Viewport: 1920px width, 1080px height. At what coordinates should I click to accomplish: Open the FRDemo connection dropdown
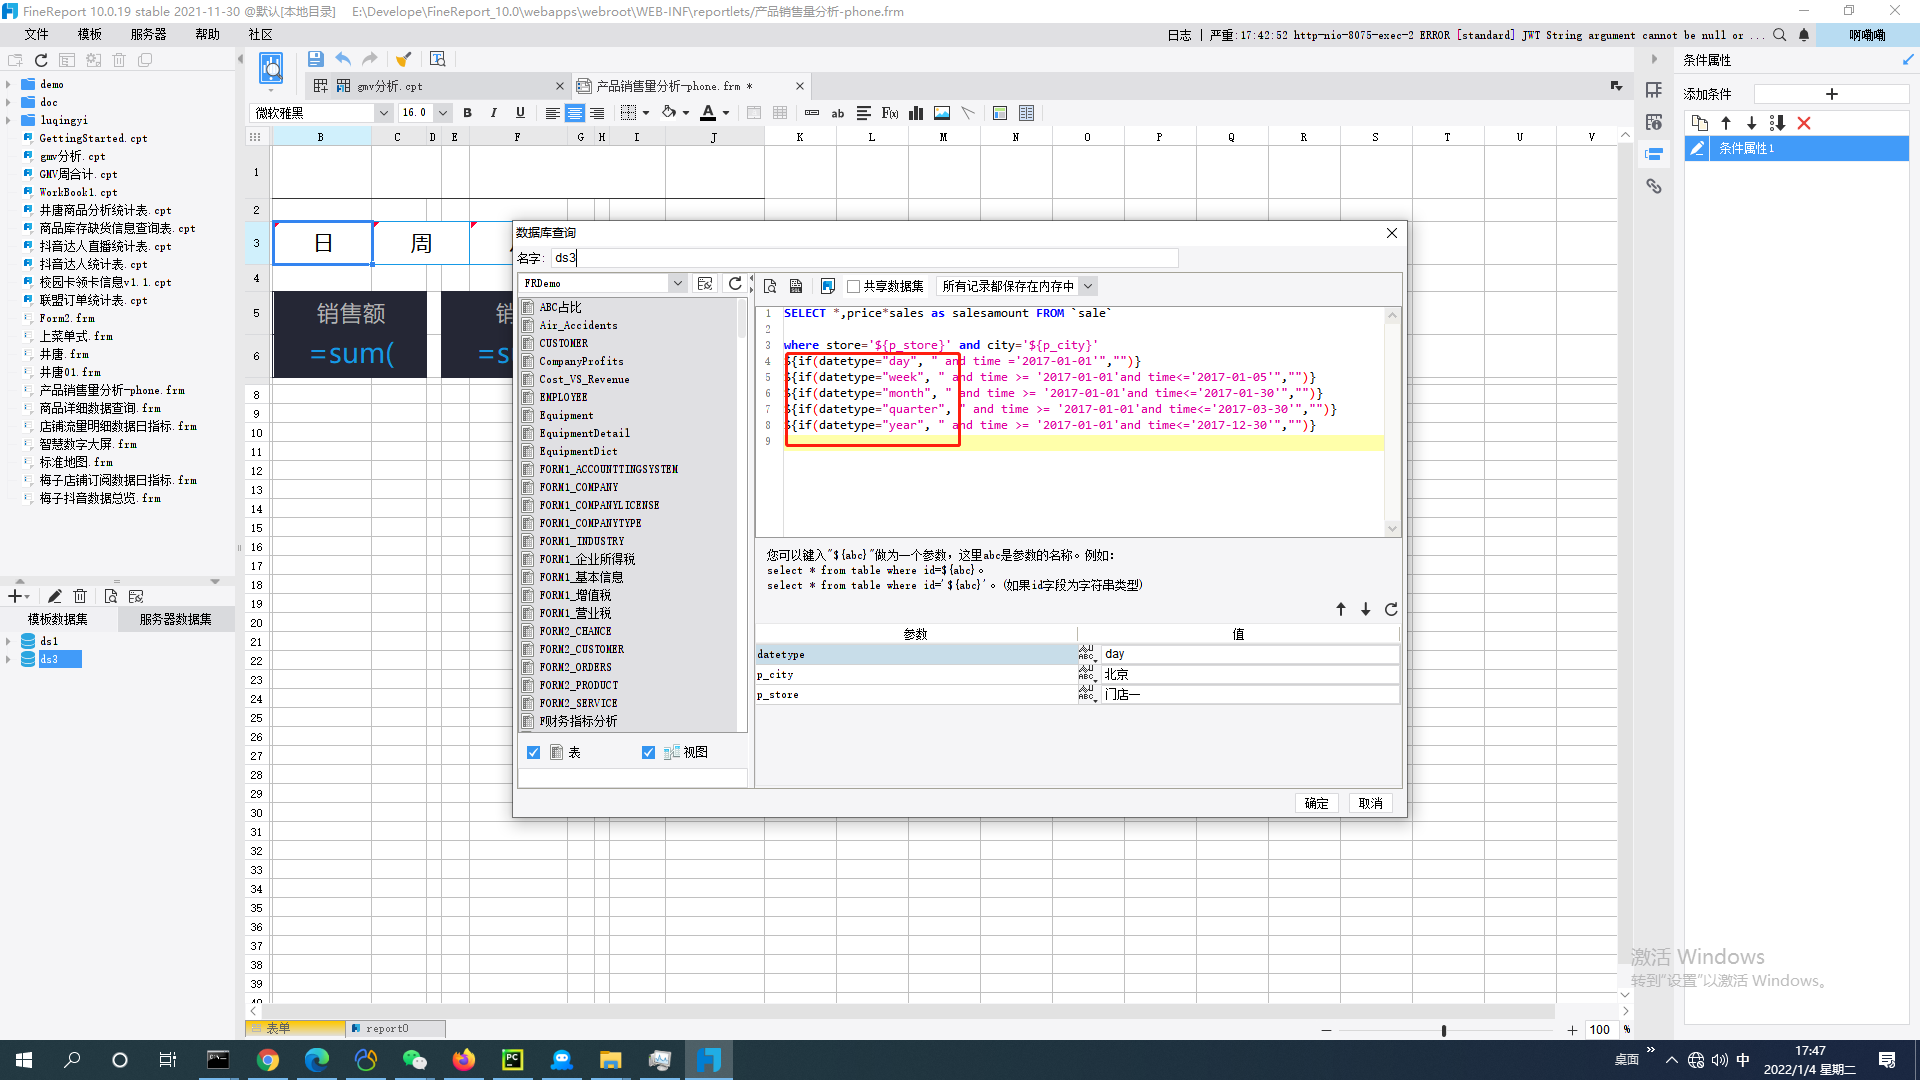tap(677, 284)
